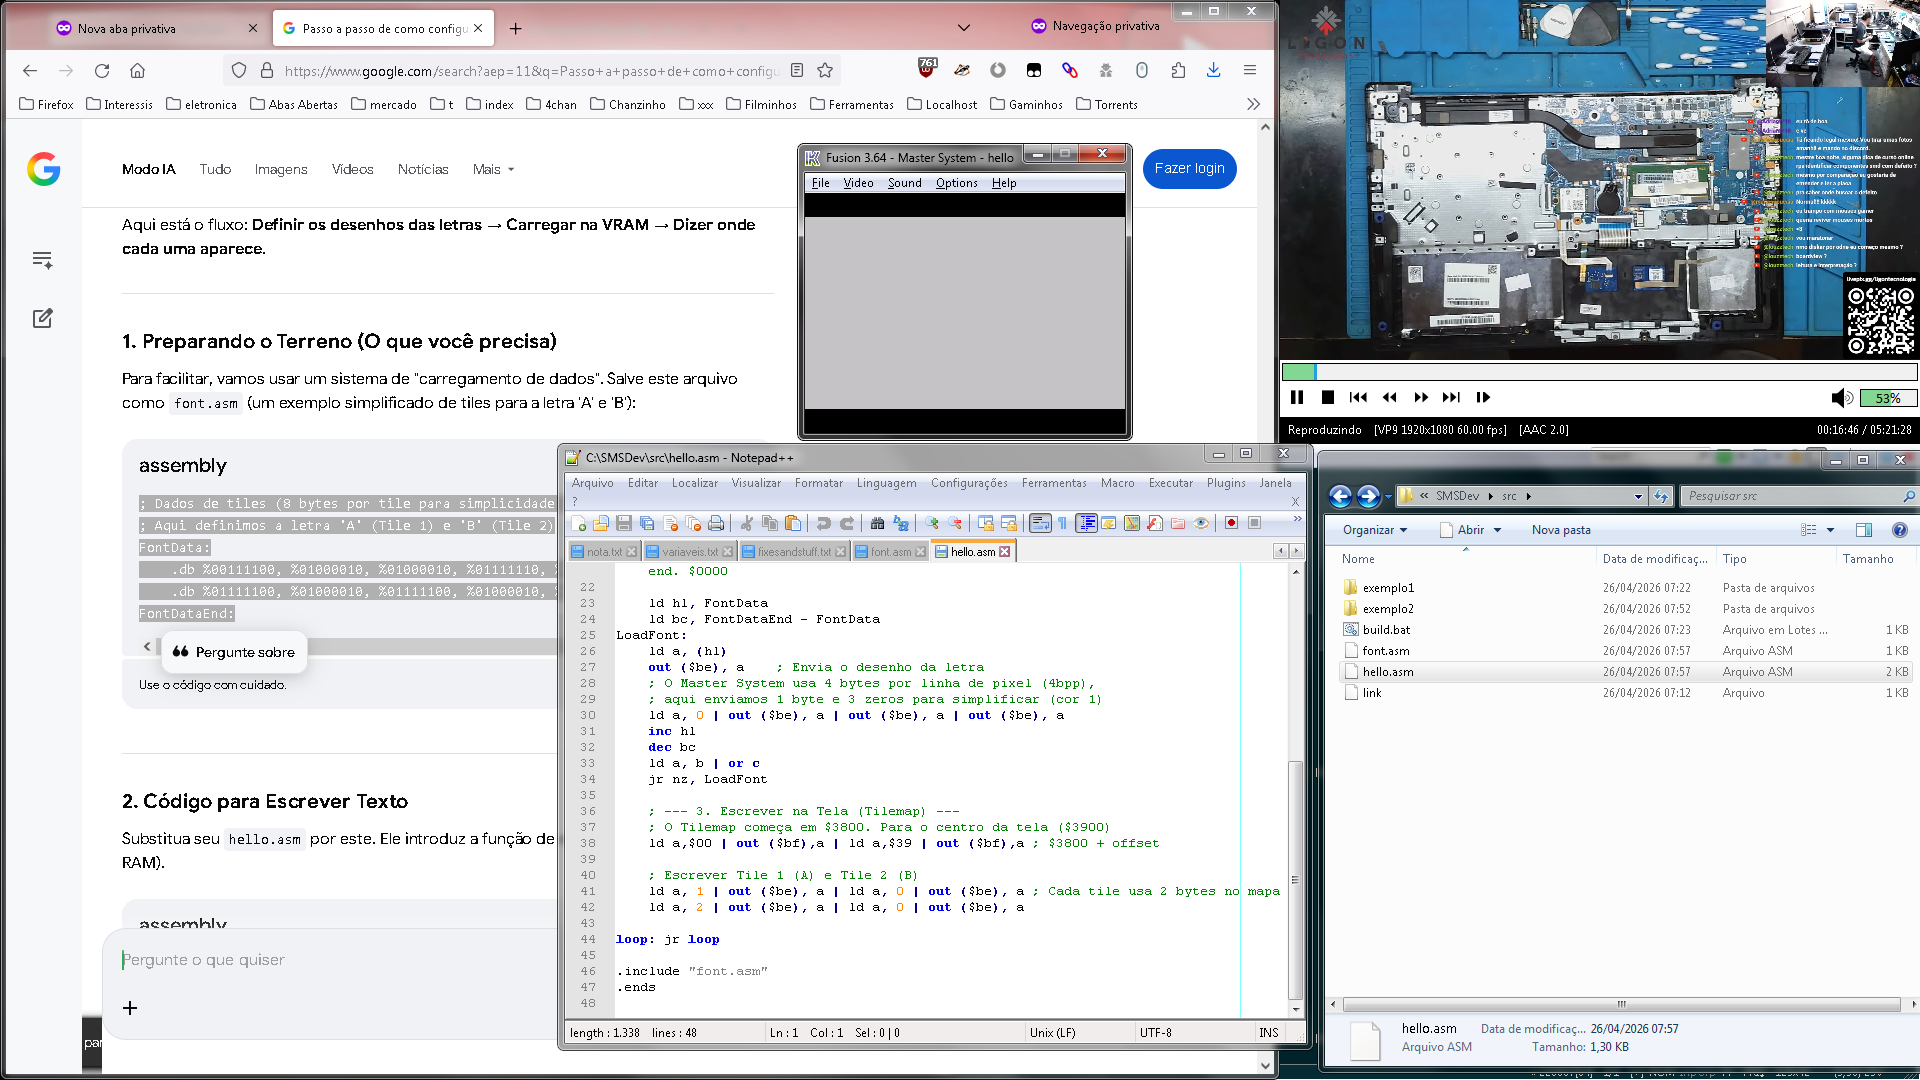Click the 53% volume slider
The height and width of the screenshot is (1080, 1920).
[1887, 398]
